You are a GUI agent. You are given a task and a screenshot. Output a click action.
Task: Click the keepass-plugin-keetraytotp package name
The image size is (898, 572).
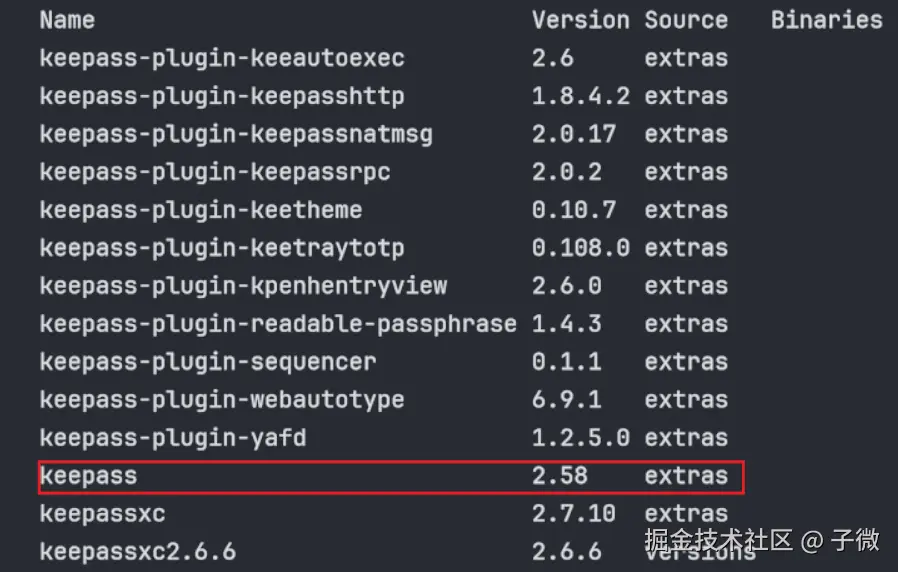pos(222,248)
